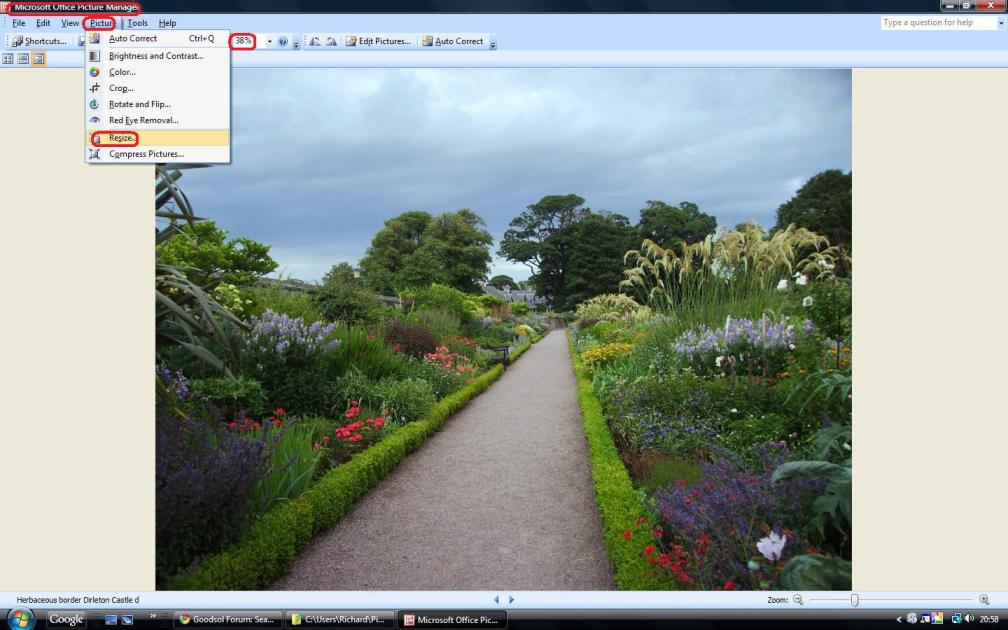
Task: Click the Rotate Left toolbar icon
Action: (314, 41)
